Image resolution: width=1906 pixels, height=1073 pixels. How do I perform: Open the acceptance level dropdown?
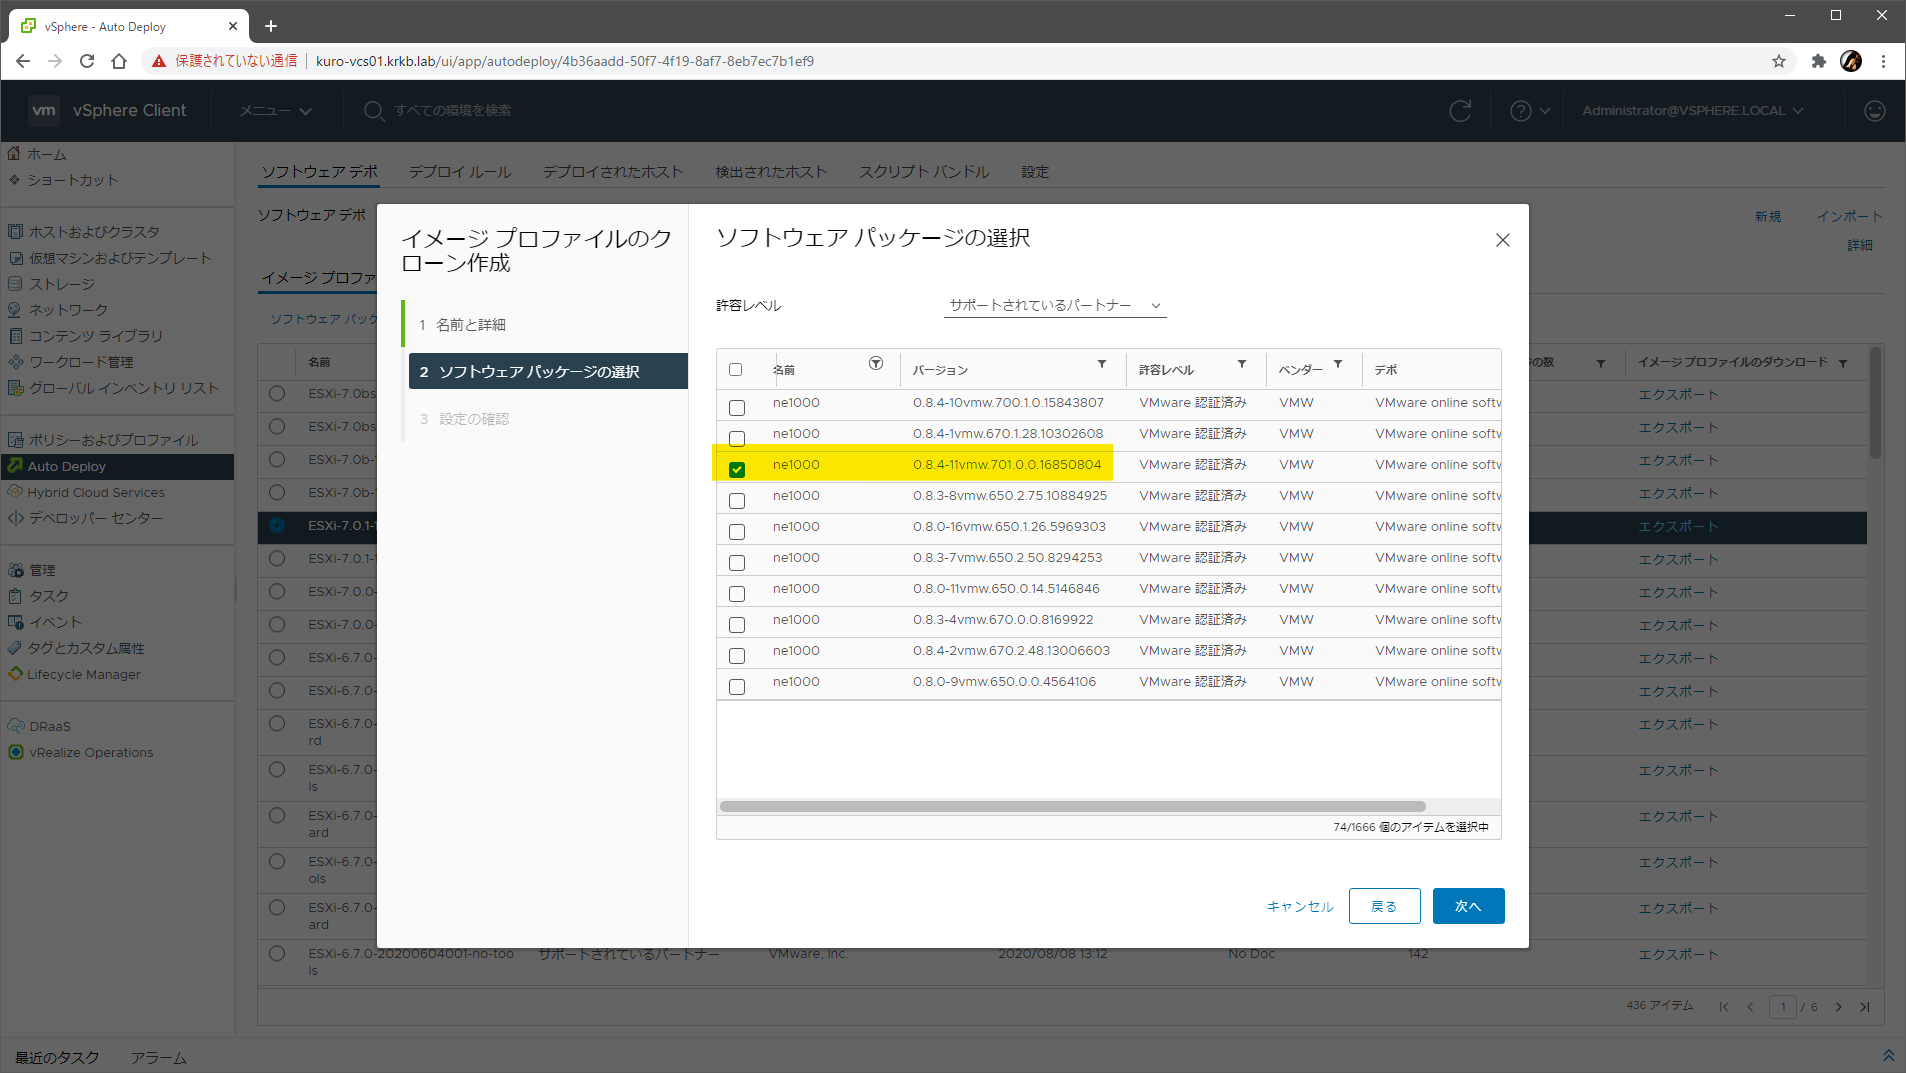pos(1054,306)
